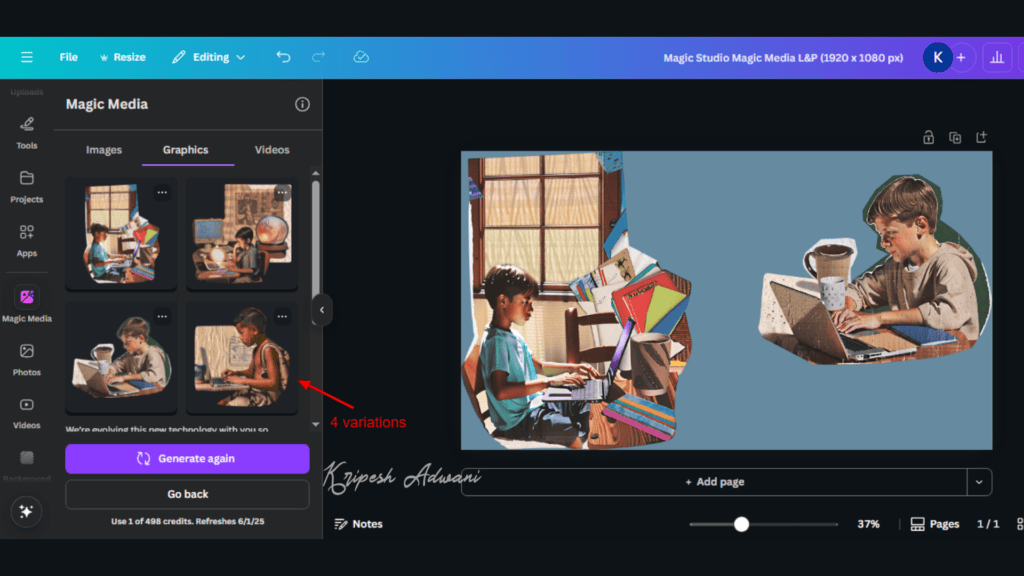The image size is (1024, 576).
Task: Toggle the page lock icon
Action: click(928, 137)
